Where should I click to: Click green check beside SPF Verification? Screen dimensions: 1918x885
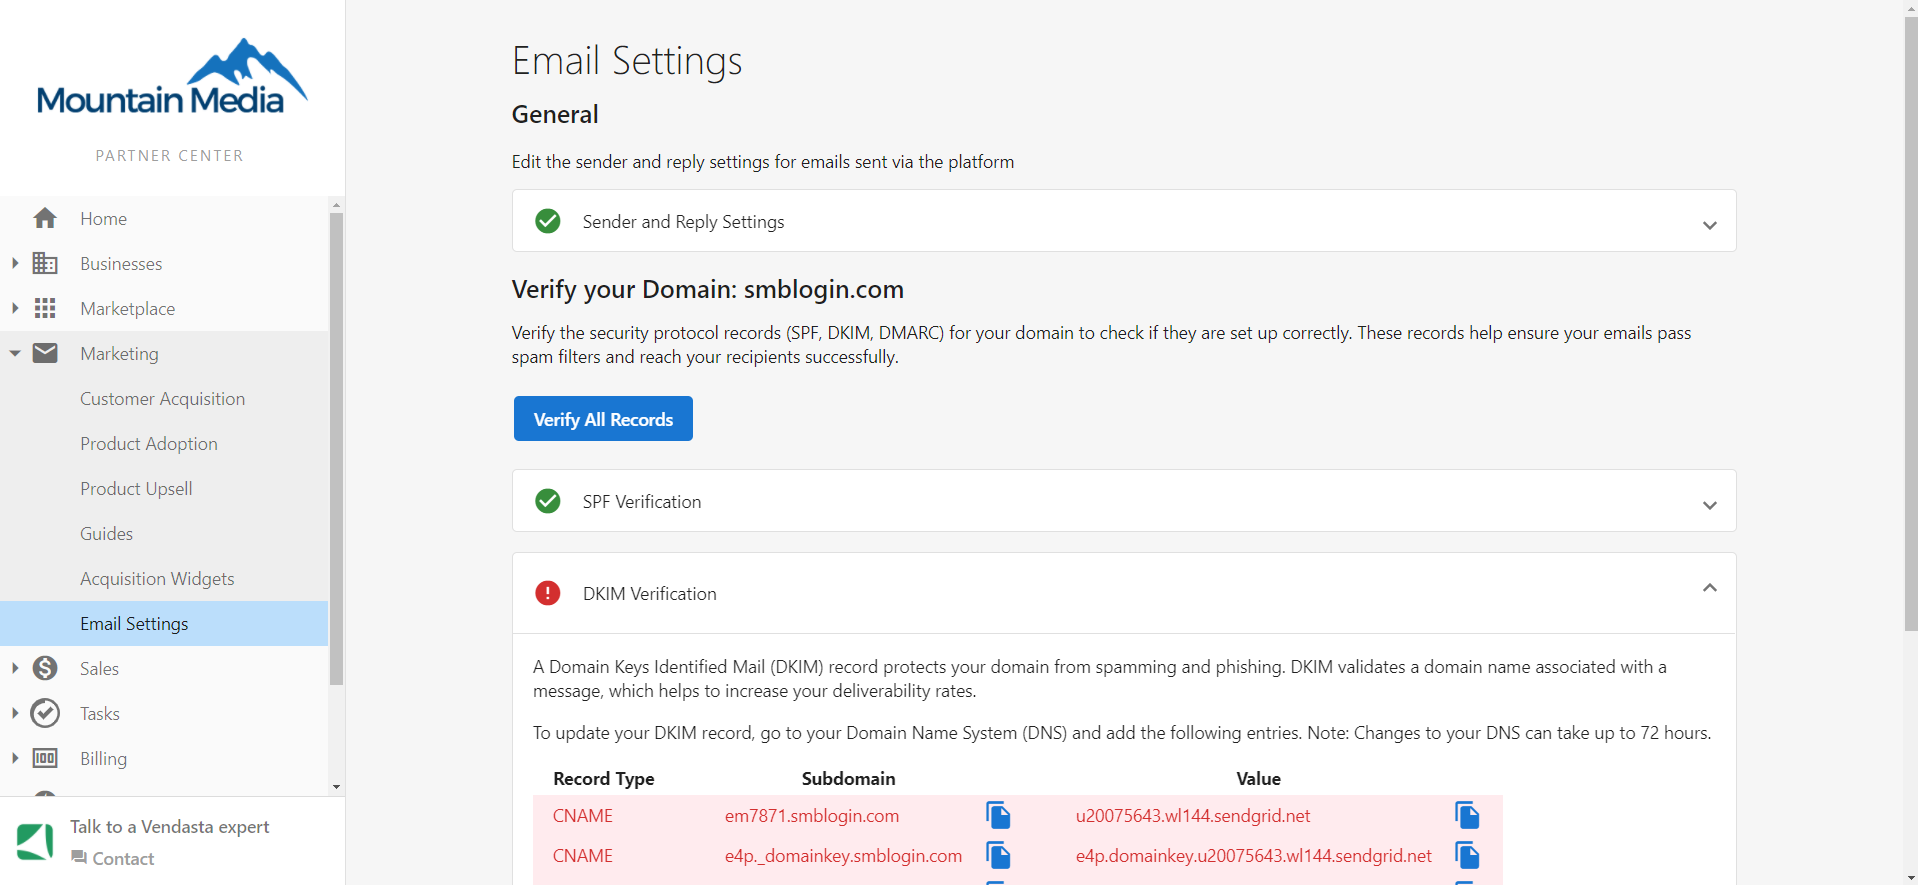coord(548,501)
